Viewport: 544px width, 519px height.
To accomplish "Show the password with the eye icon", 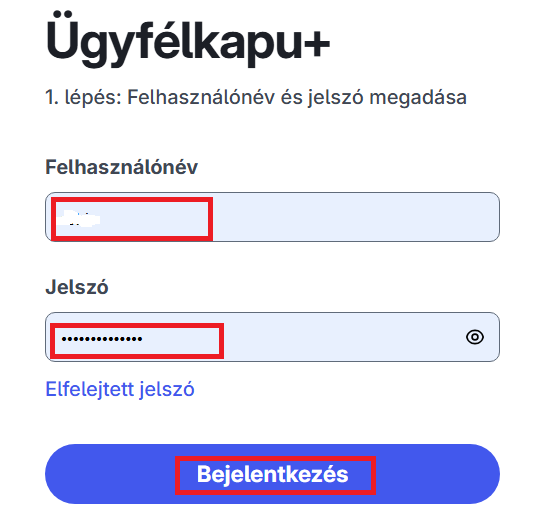I will [475, 337].
